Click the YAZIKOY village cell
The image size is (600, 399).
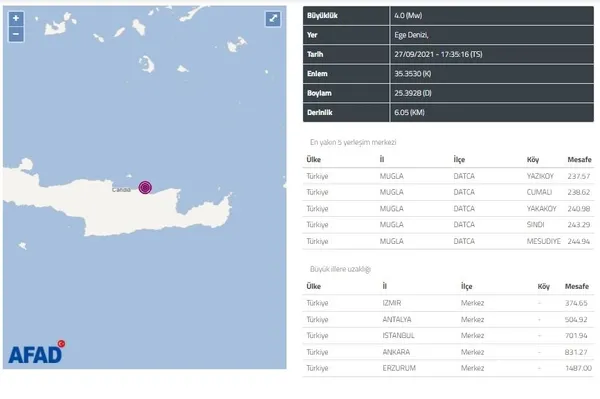click(540, 176)
